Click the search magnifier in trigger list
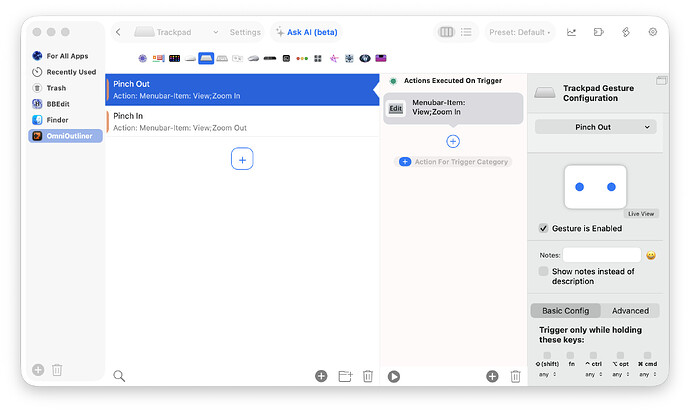This screenshot has width=690, height=412. [x=119, y=376]
